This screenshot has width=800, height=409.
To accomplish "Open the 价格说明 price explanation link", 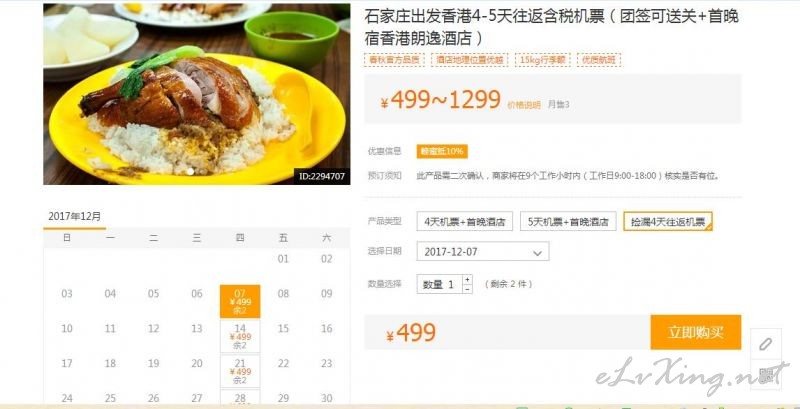I will 523,105.
